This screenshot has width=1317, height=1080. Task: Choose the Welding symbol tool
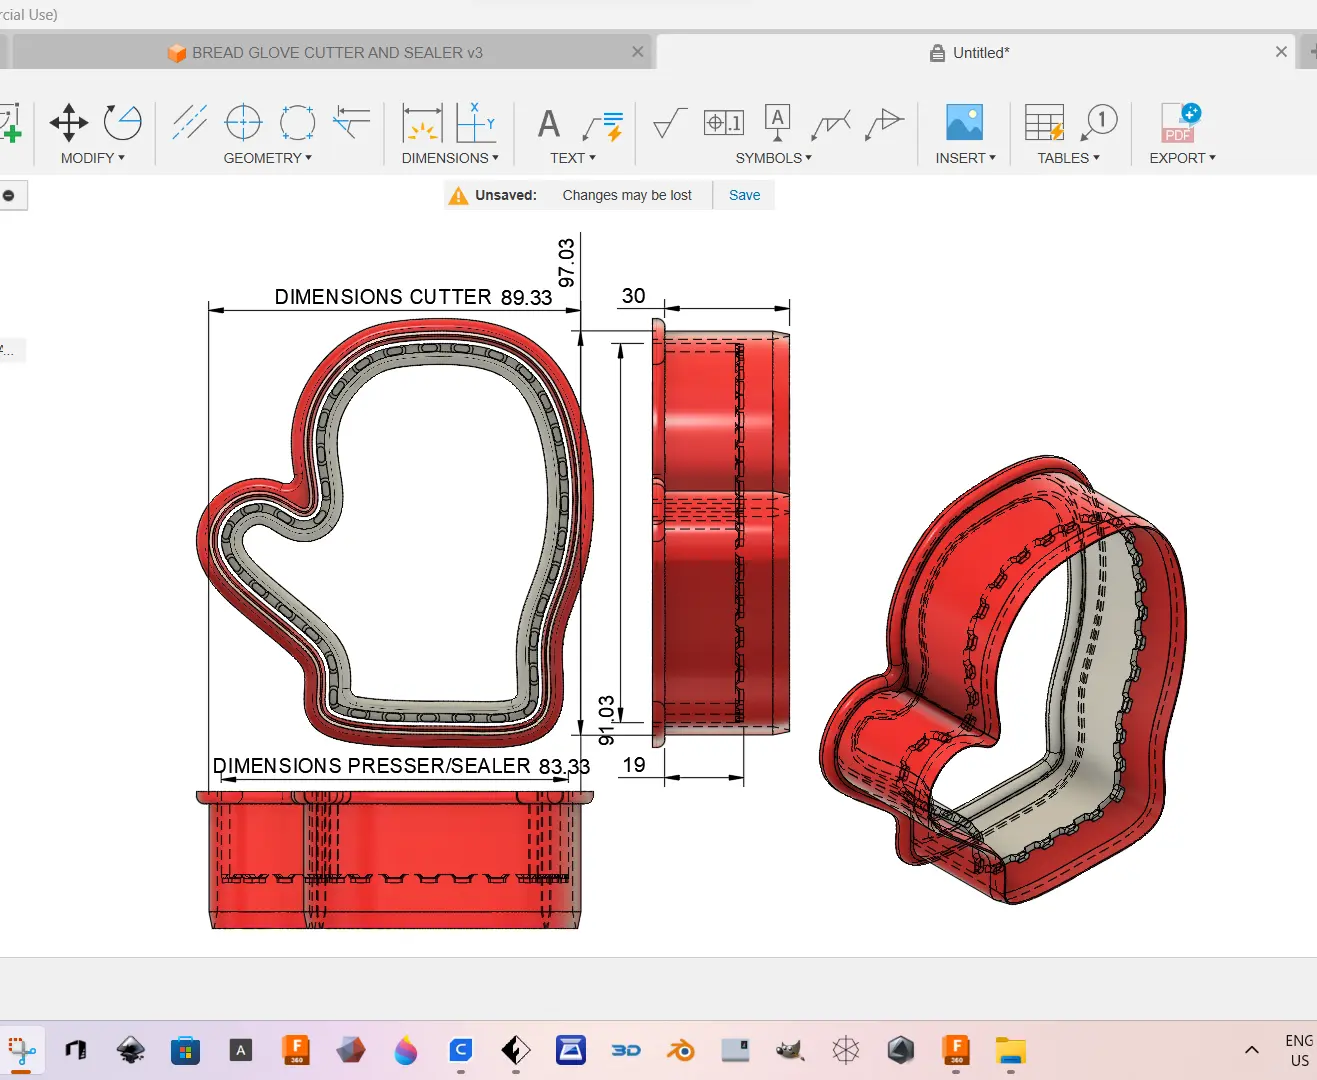(x=831, y=124)
